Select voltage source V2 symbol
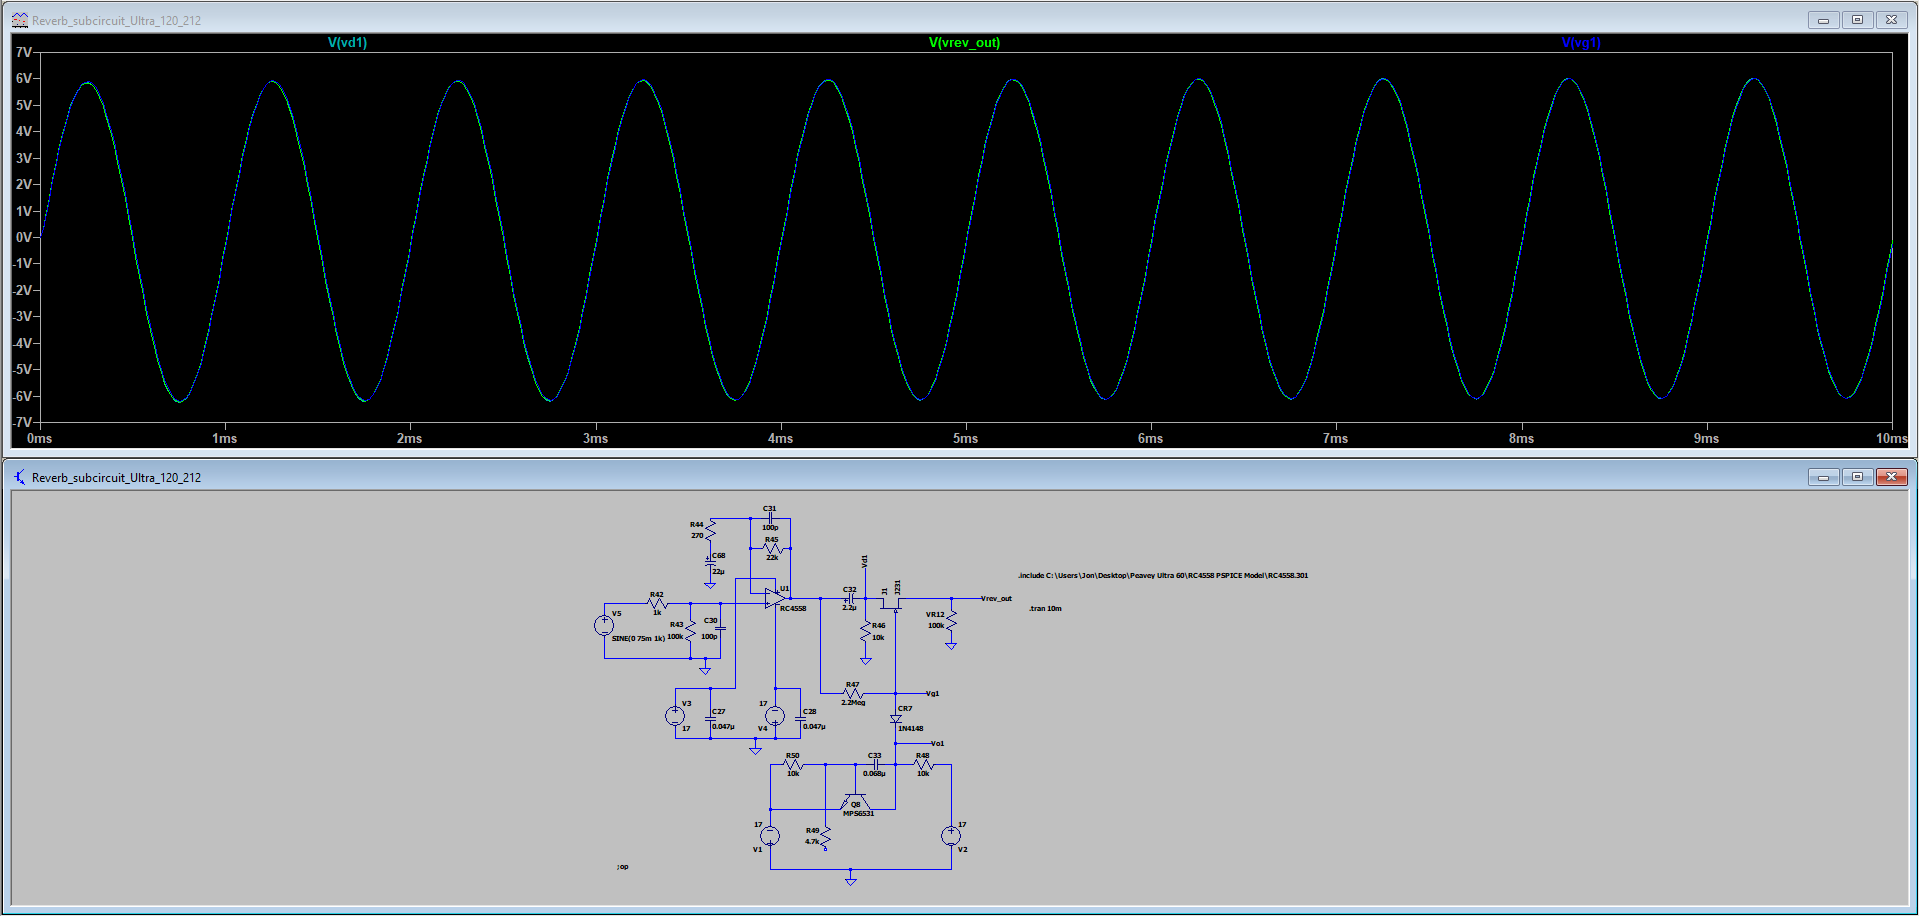1920x917 pixels. [x=951, y=835]
